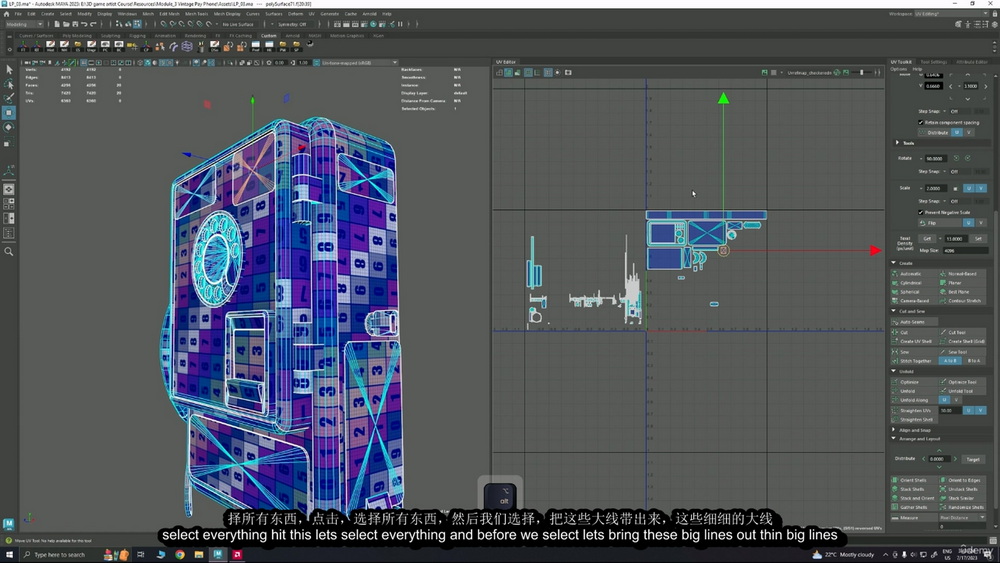Viewport: 1000px width, 563px height.
Task: Click the Planar projection icon under Create
Action: tap(943, 282)
